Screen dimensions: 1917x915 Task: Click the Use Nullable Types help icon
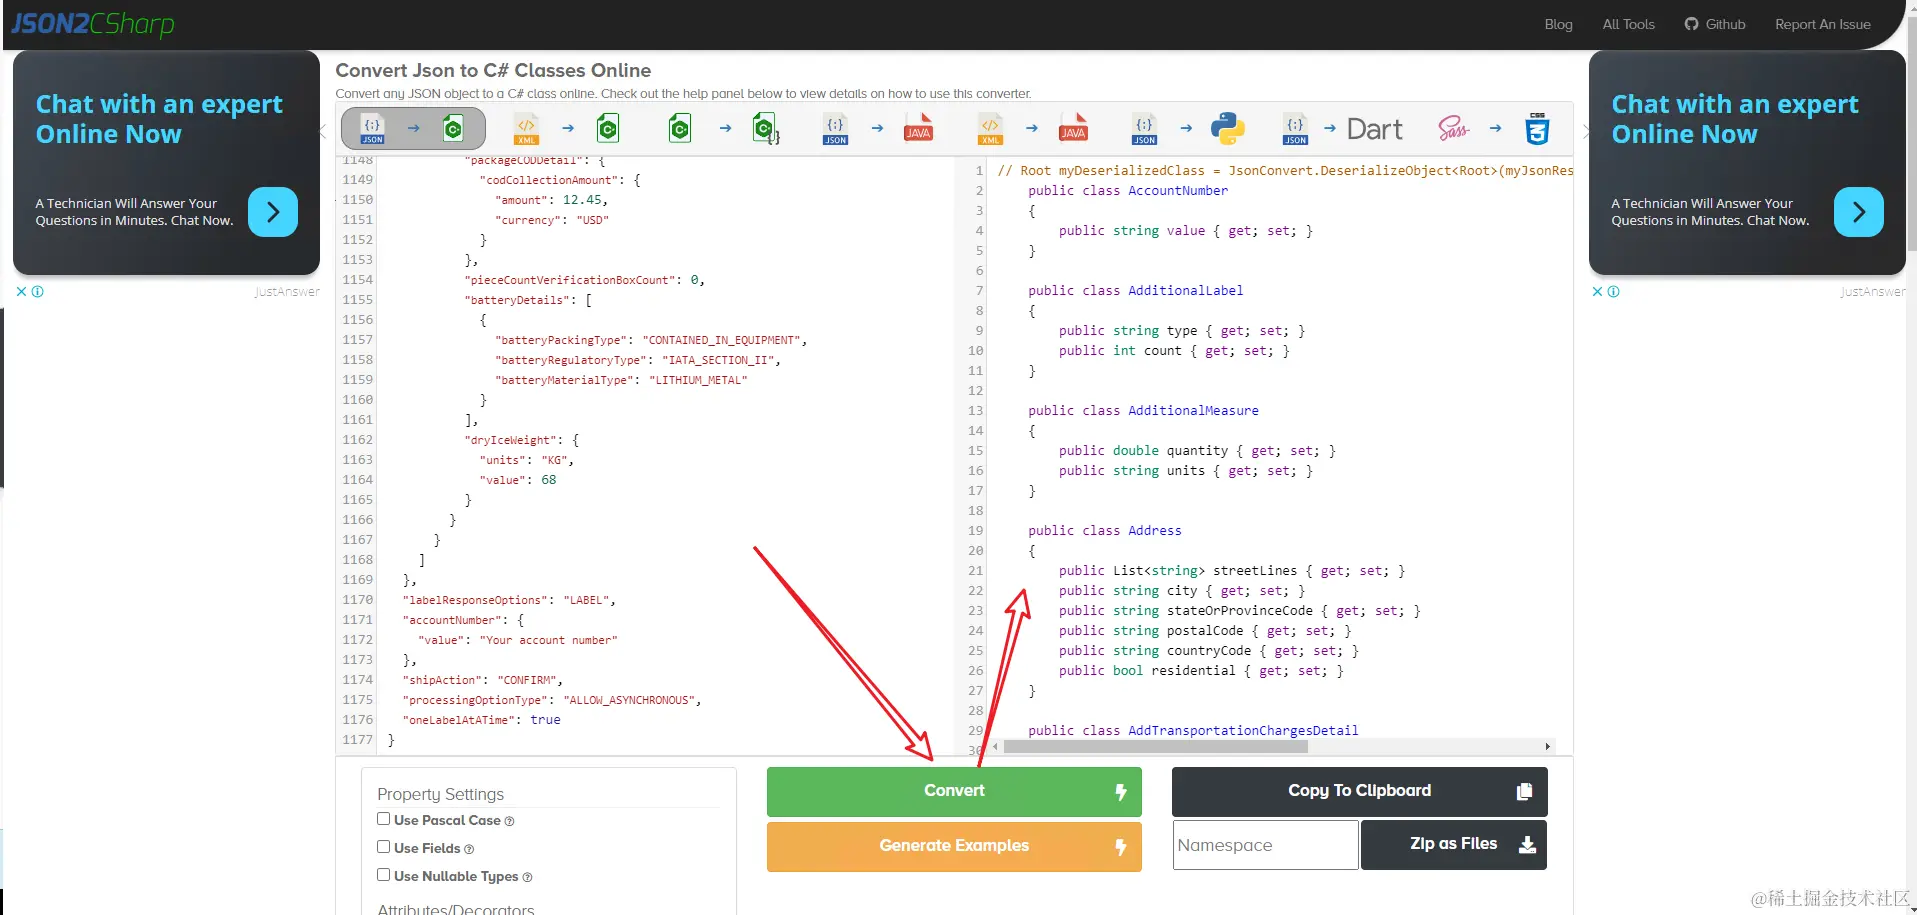[527, 877]
